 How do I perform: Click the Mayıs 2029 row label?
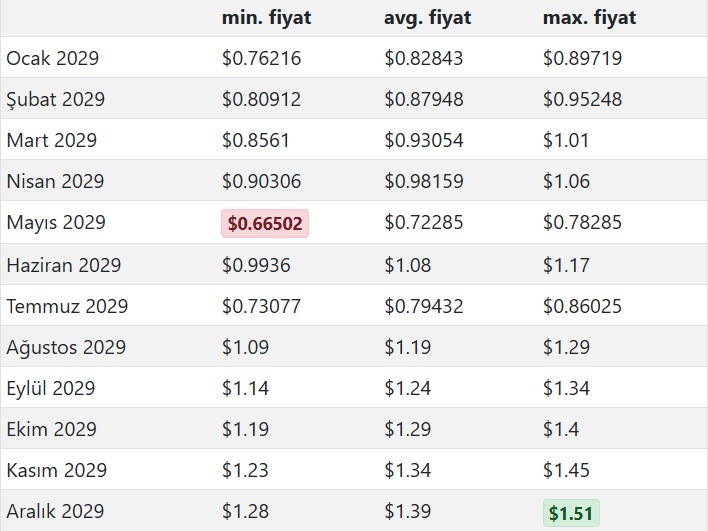[56, 223]
